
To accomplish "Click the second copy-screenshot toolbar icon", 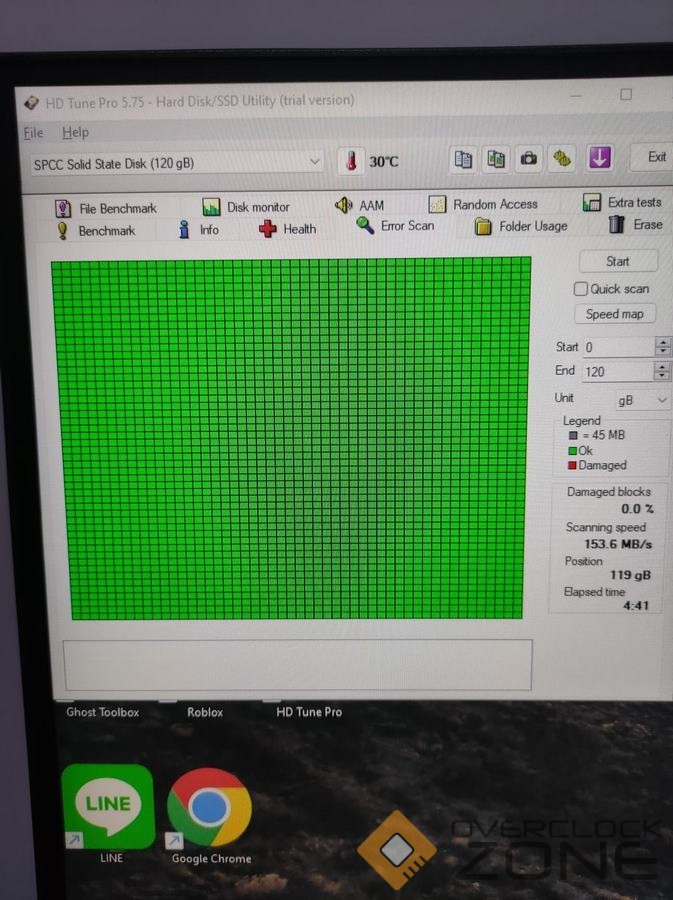I will click(496, 158).
